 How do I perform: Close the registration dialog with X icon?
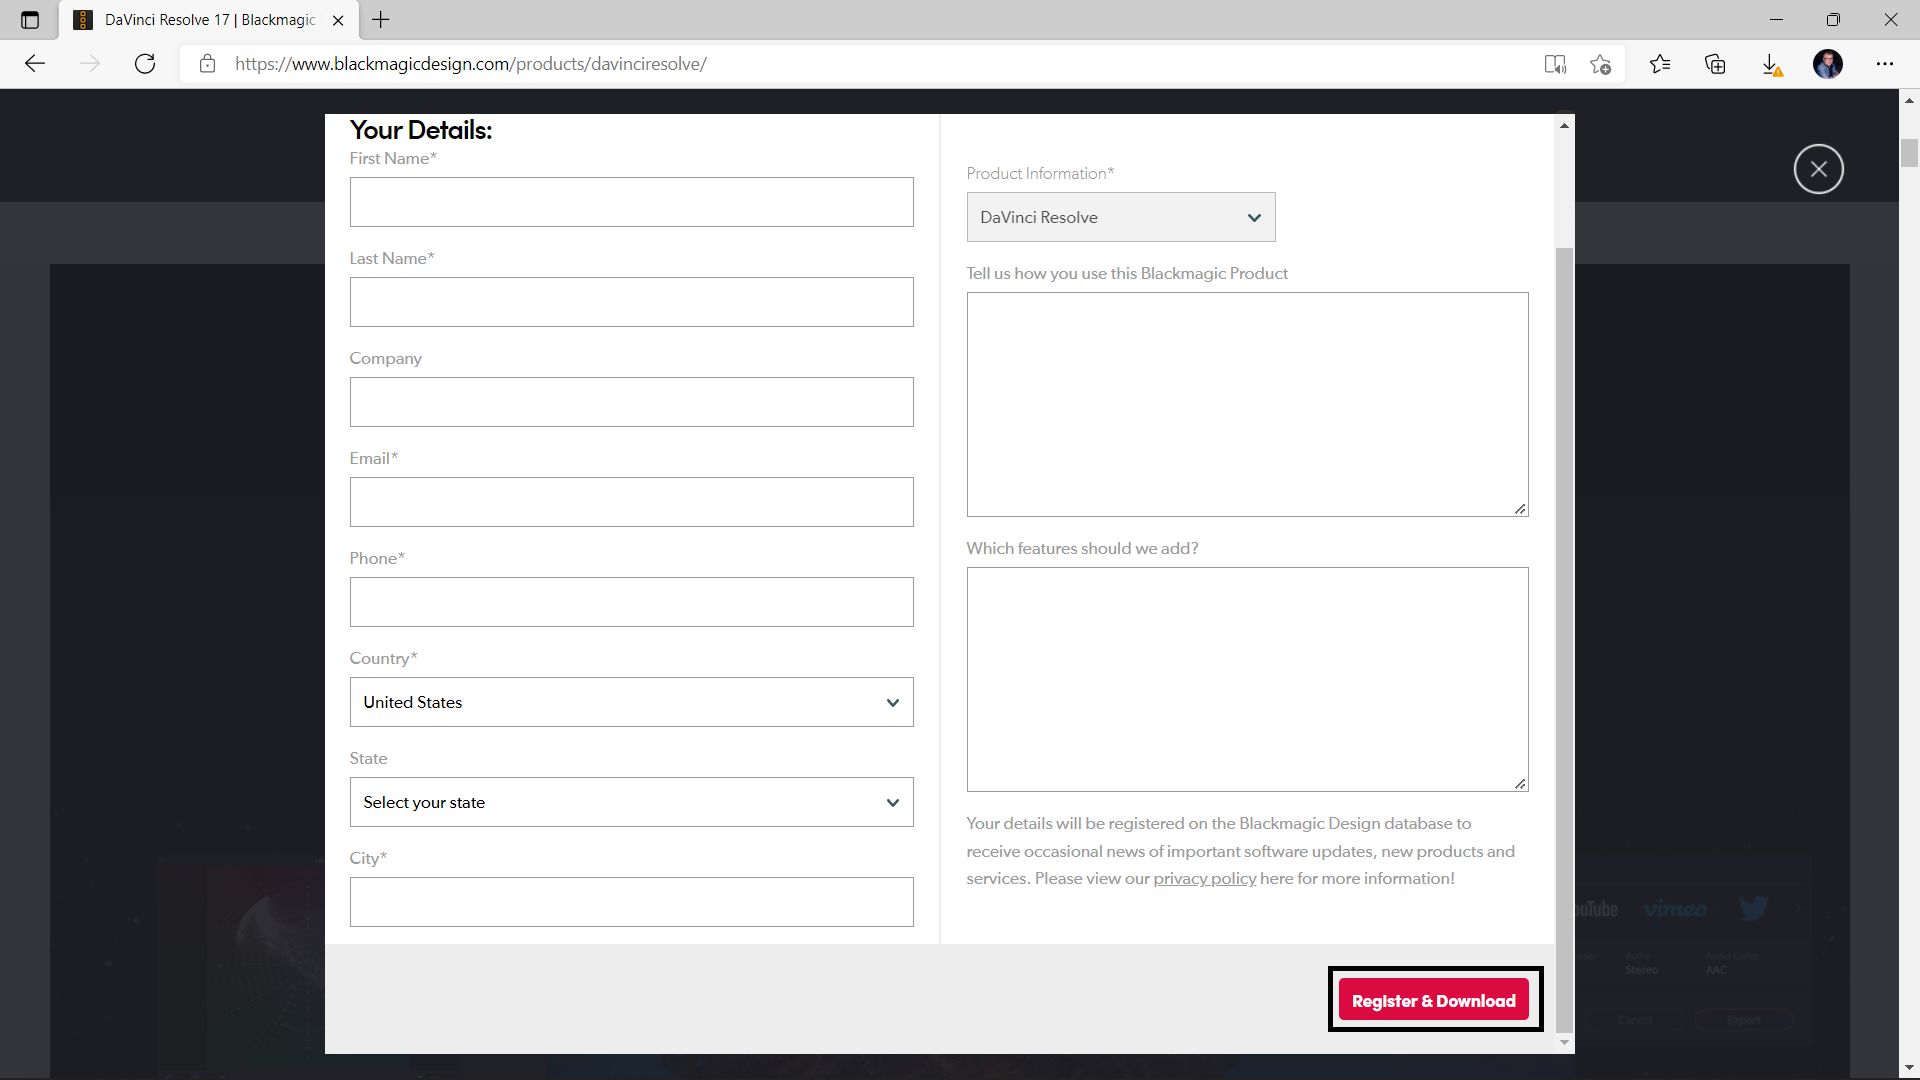pyautogui.click(x=1818, y=169)
